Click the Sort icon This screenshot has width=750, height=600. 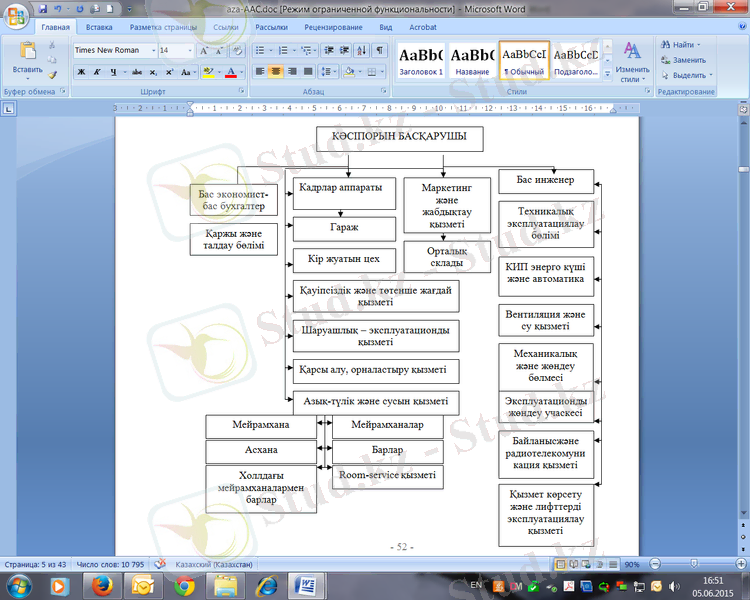pos(362,50)
